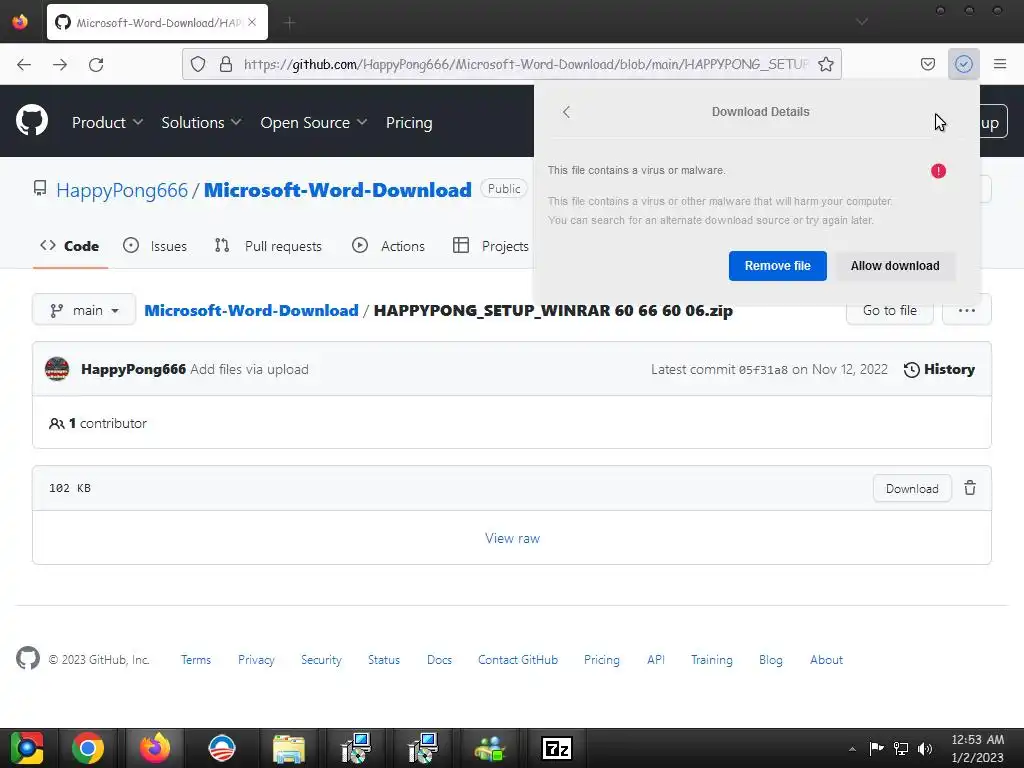Open the main branch selector dropdown
Image resolution: width=1024 pixels, height=768 pixels.
point(84,310)
